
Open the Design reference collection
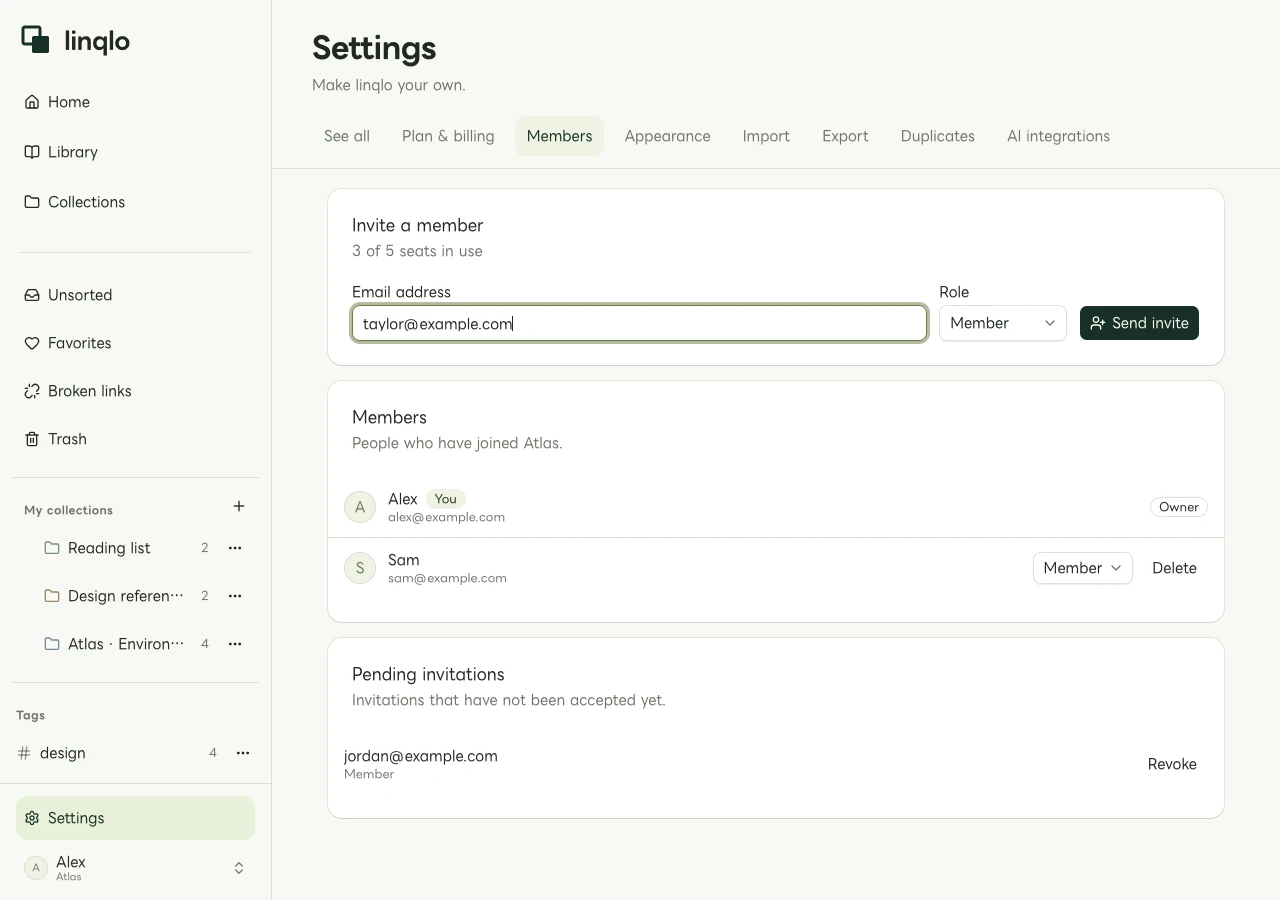click(x=125, y=596)
